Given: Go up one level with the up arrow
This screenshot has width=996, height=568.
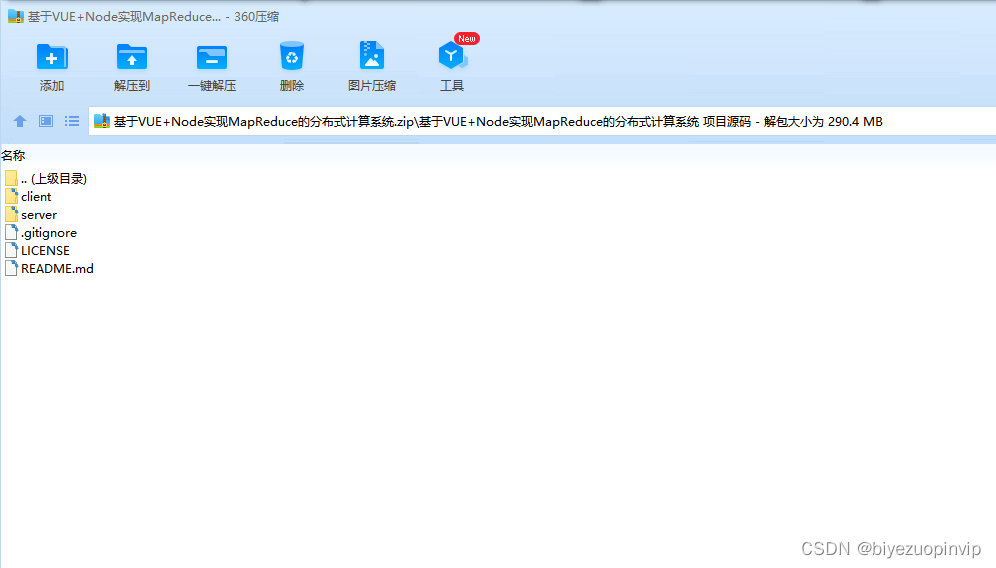Looking at the screenshot, I should pos(20,121).
